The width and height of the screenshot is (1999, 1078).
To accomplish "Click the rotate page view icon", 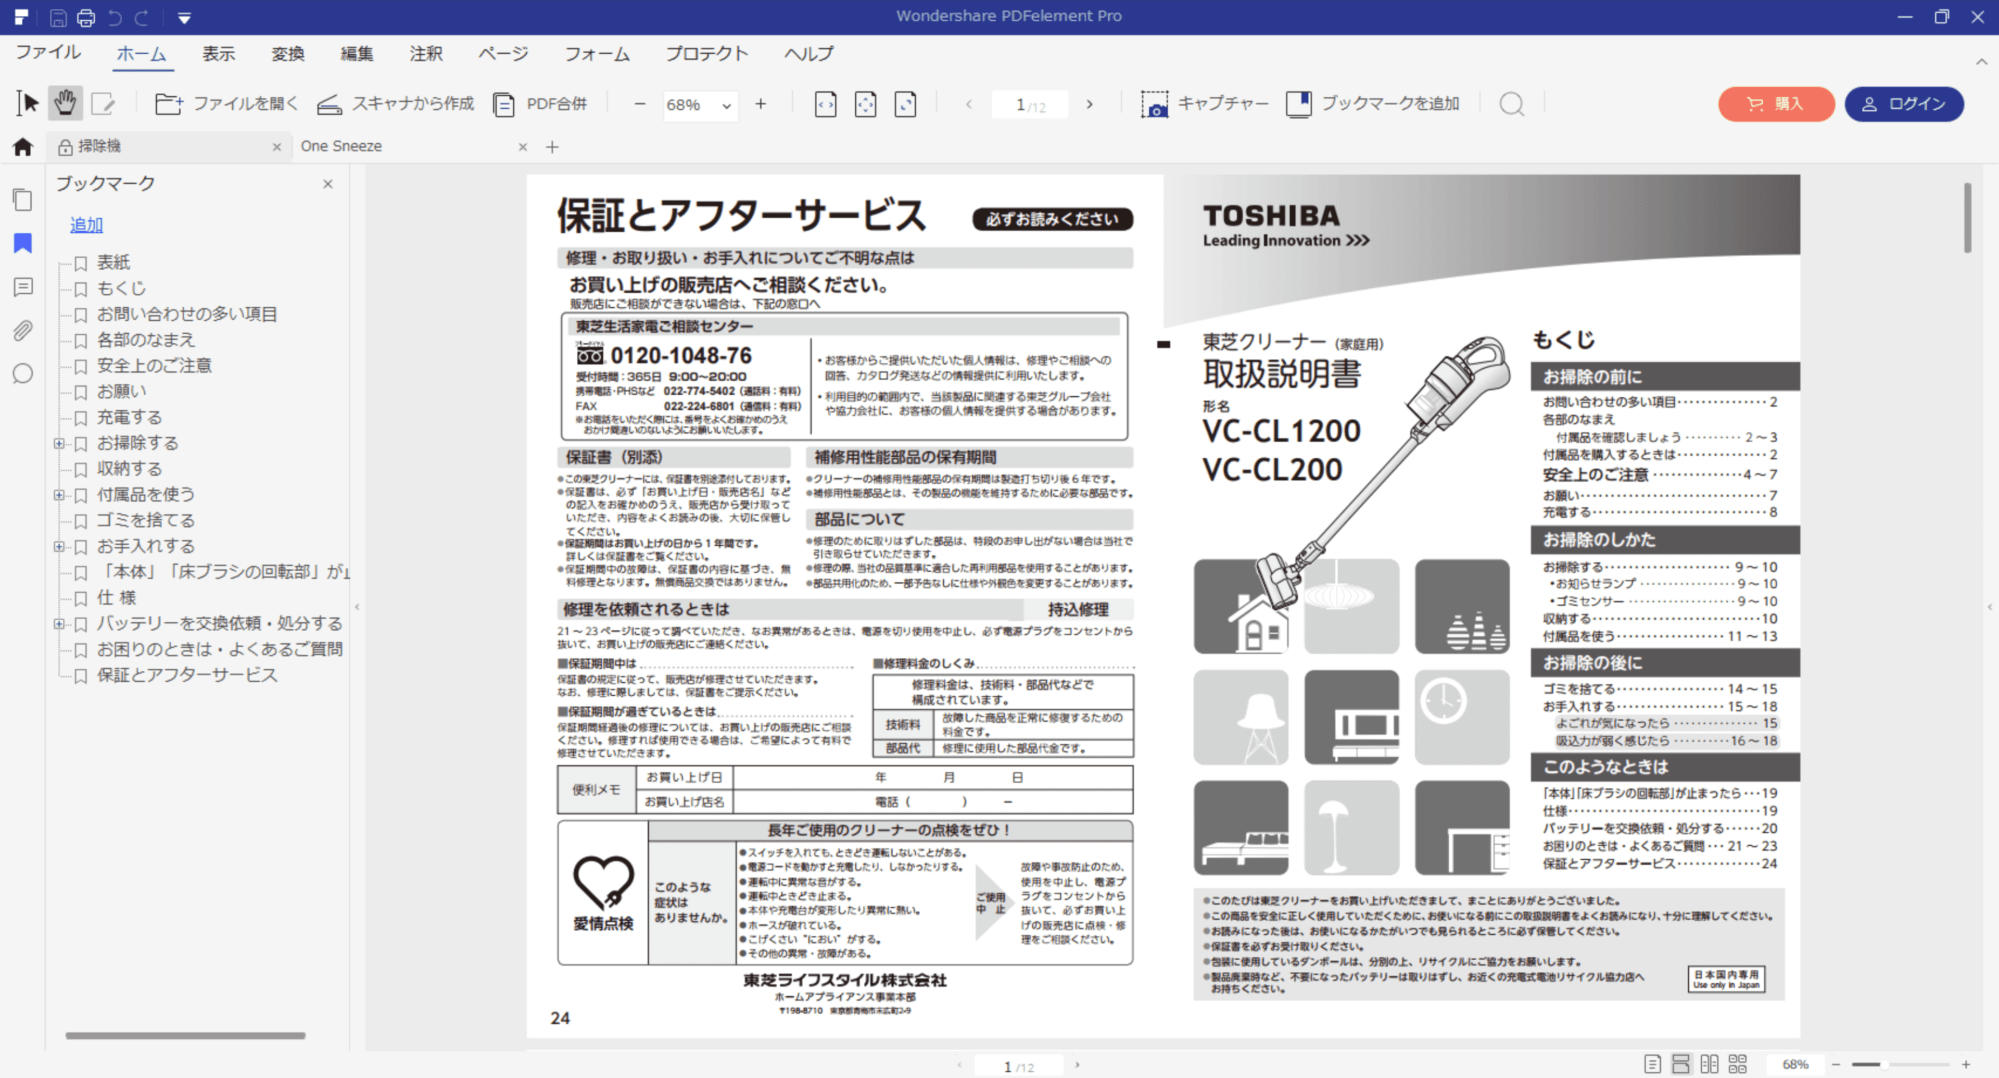I will [906, 104].
